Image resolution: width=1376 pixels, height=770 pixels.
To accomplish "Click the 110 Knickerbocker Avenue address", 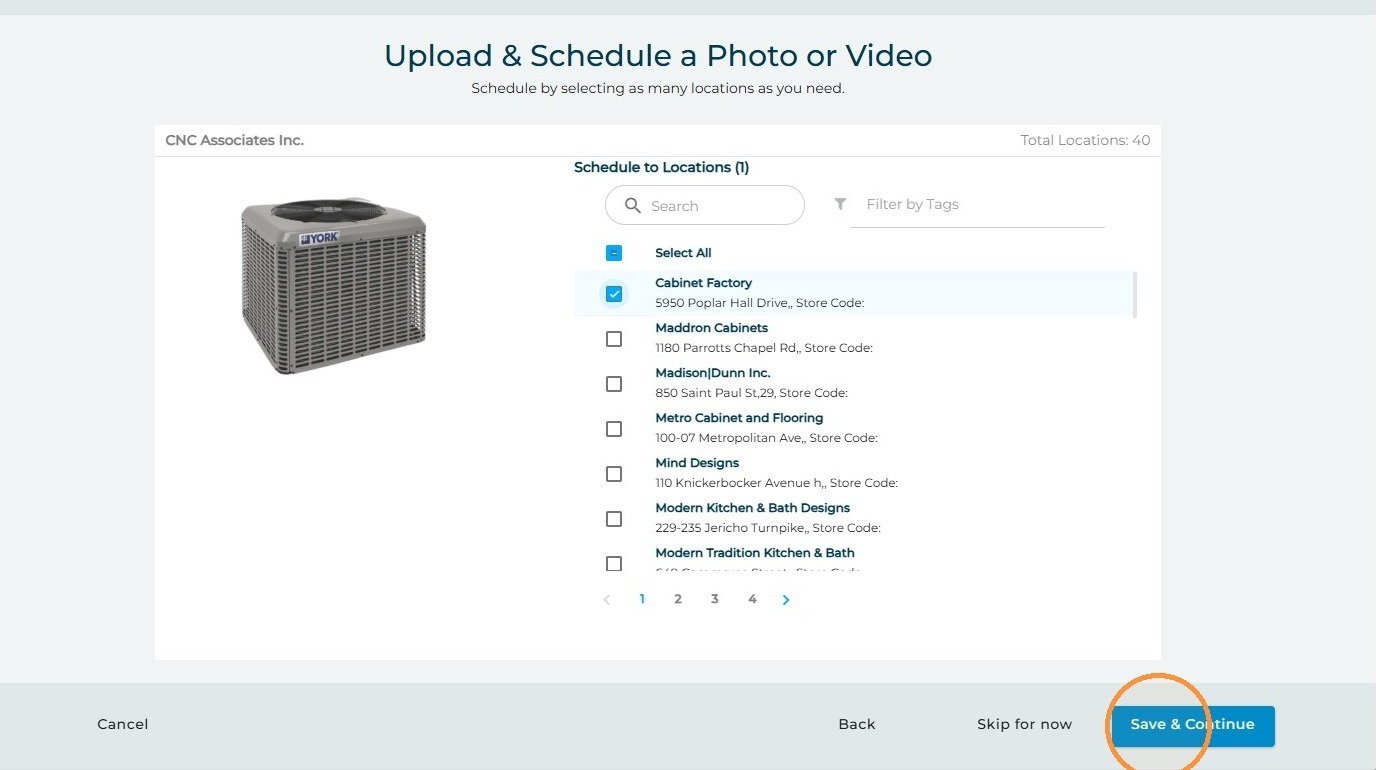I will (x=777, y=483).
